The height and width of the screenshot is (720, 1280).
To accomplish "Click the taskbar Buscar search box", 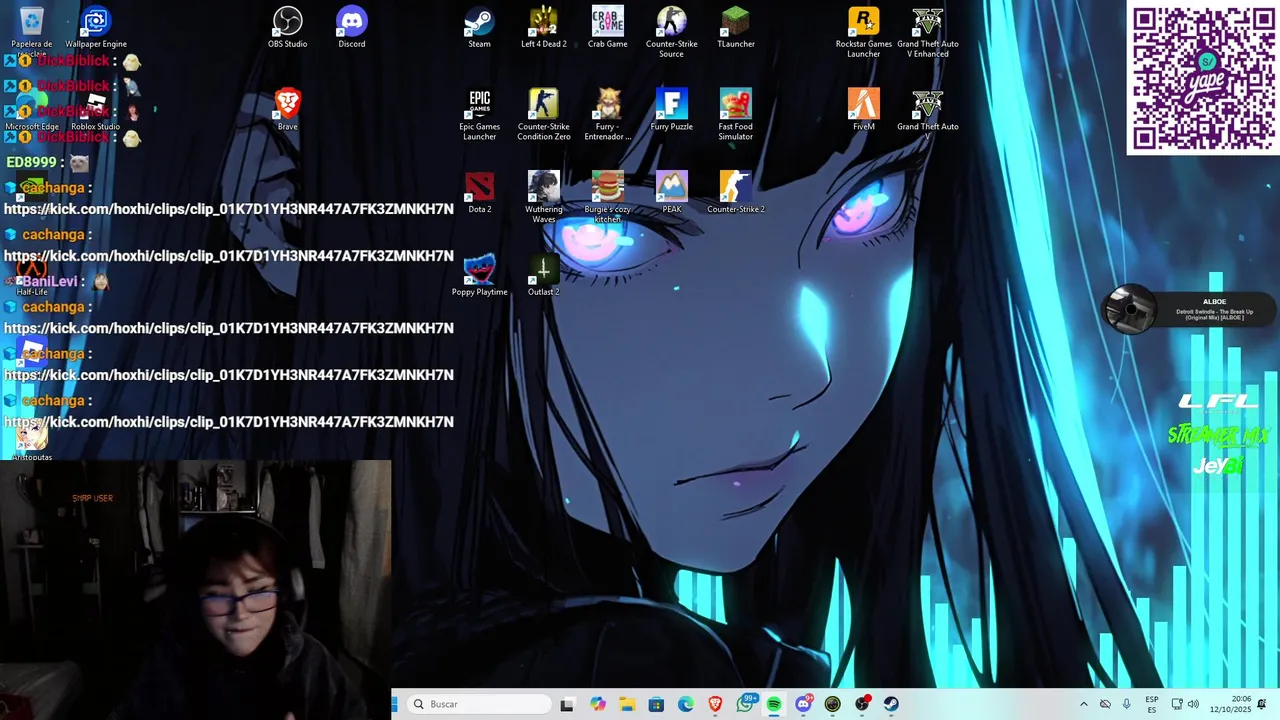I will pos(480,704).
